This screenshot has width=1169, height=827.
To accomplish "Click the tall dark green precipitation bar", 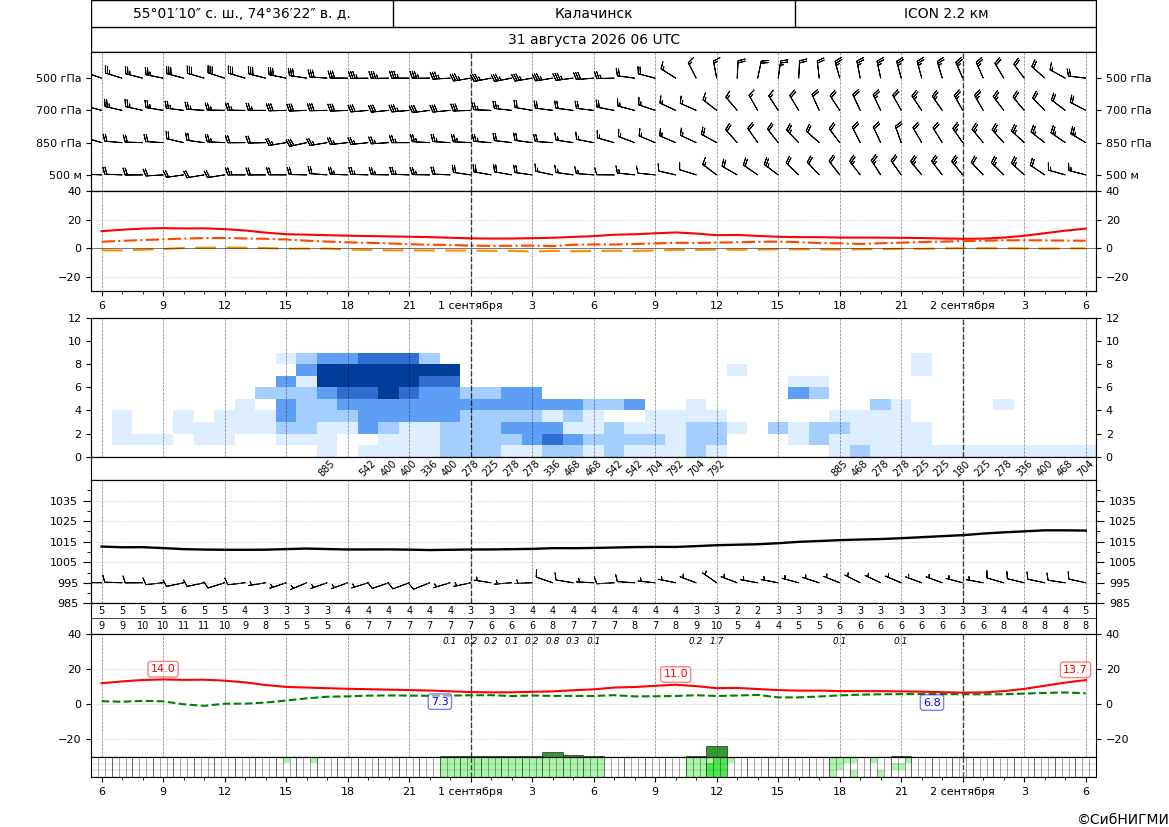I will (716, 752).
